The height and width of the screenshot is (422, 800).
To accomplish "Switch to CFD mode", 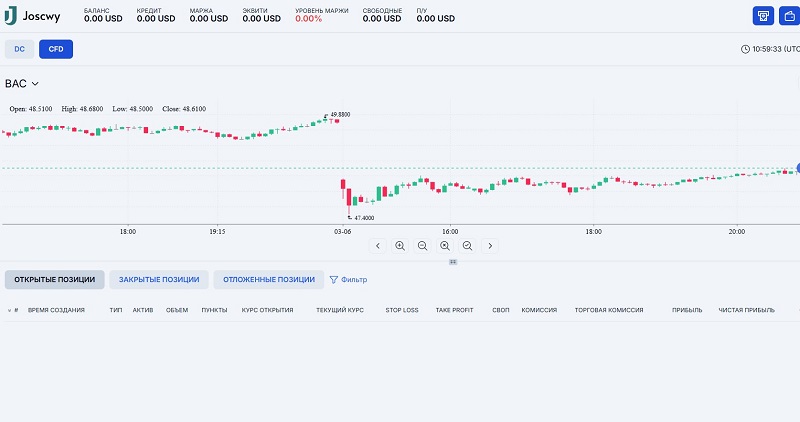I will pos(56,49).
